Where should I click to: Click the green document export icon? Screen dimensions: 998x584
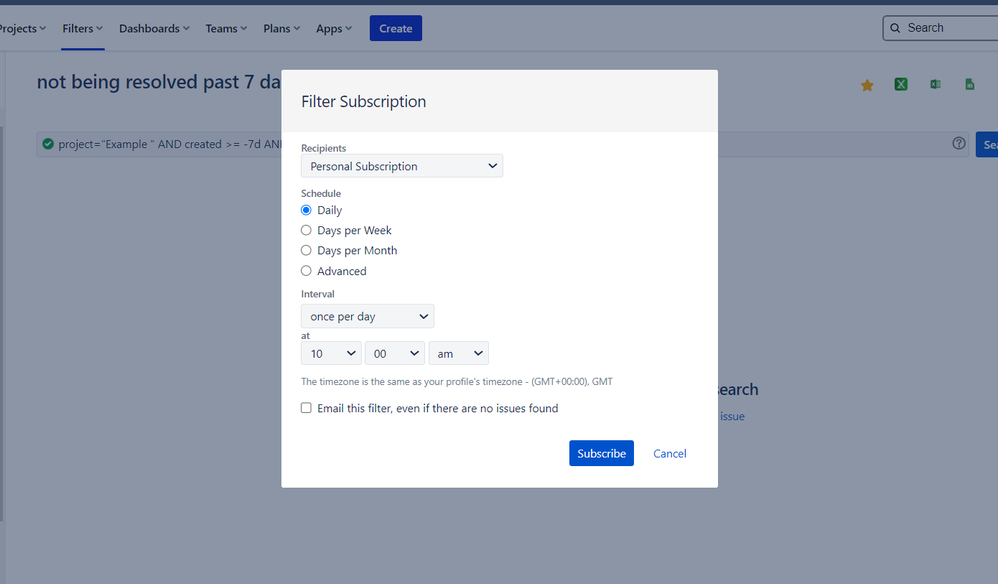(969, 84)
